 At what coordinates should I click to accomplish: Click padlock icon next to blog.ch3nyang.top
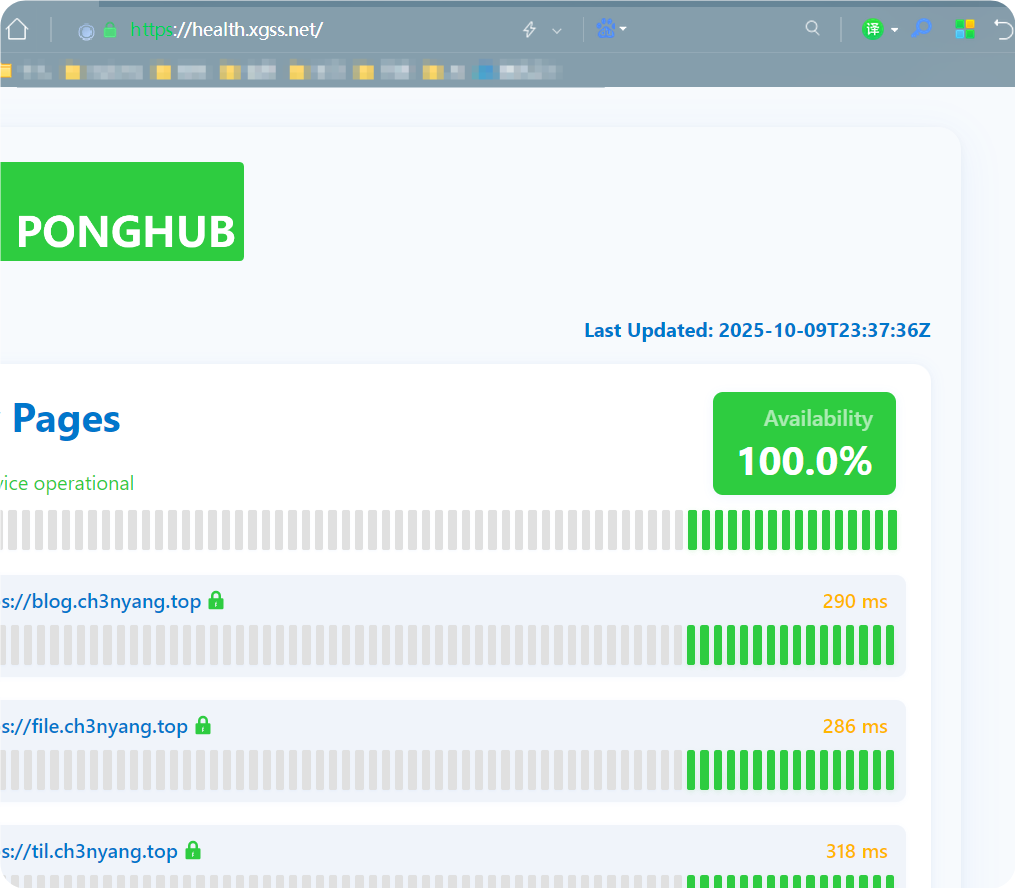[215, 601]
